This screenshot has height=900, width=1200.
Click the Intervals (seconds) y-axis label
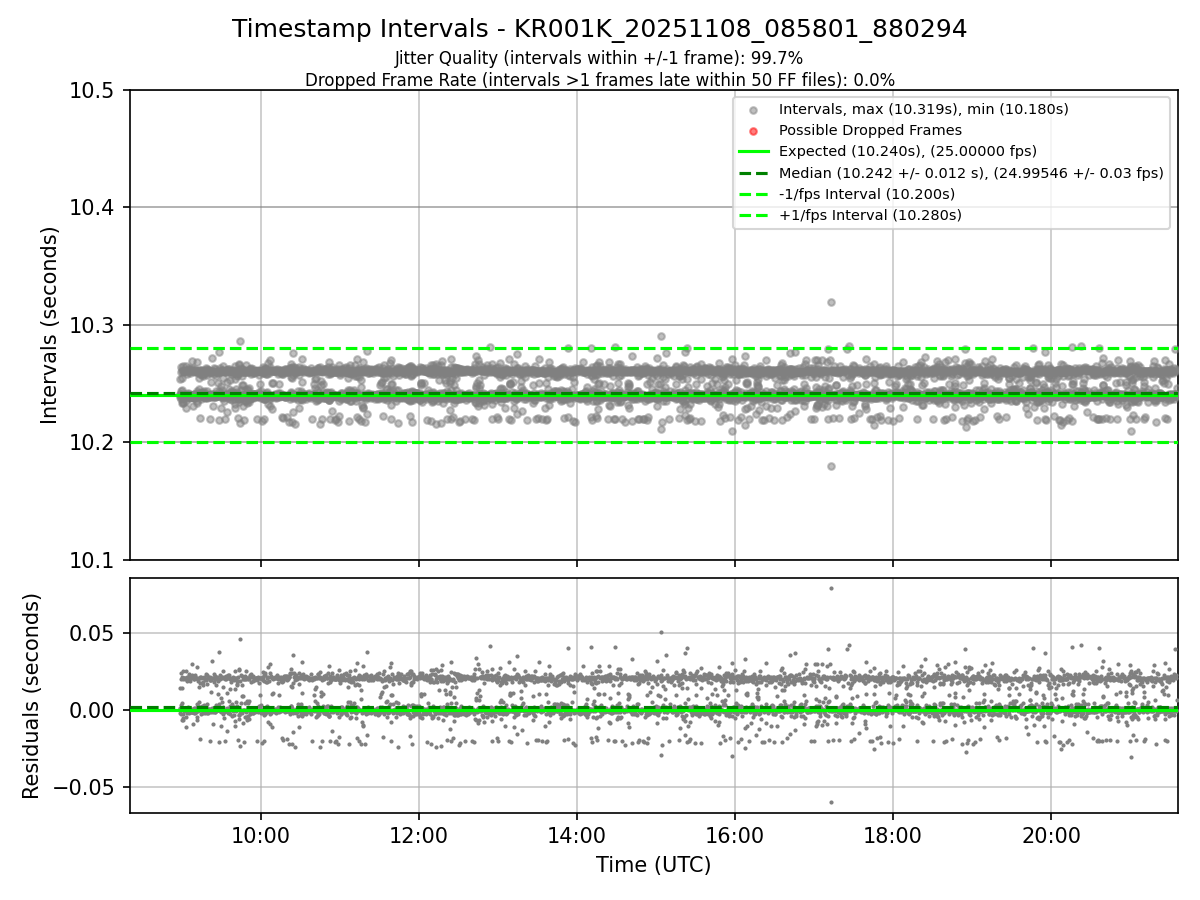pos(50,325)
